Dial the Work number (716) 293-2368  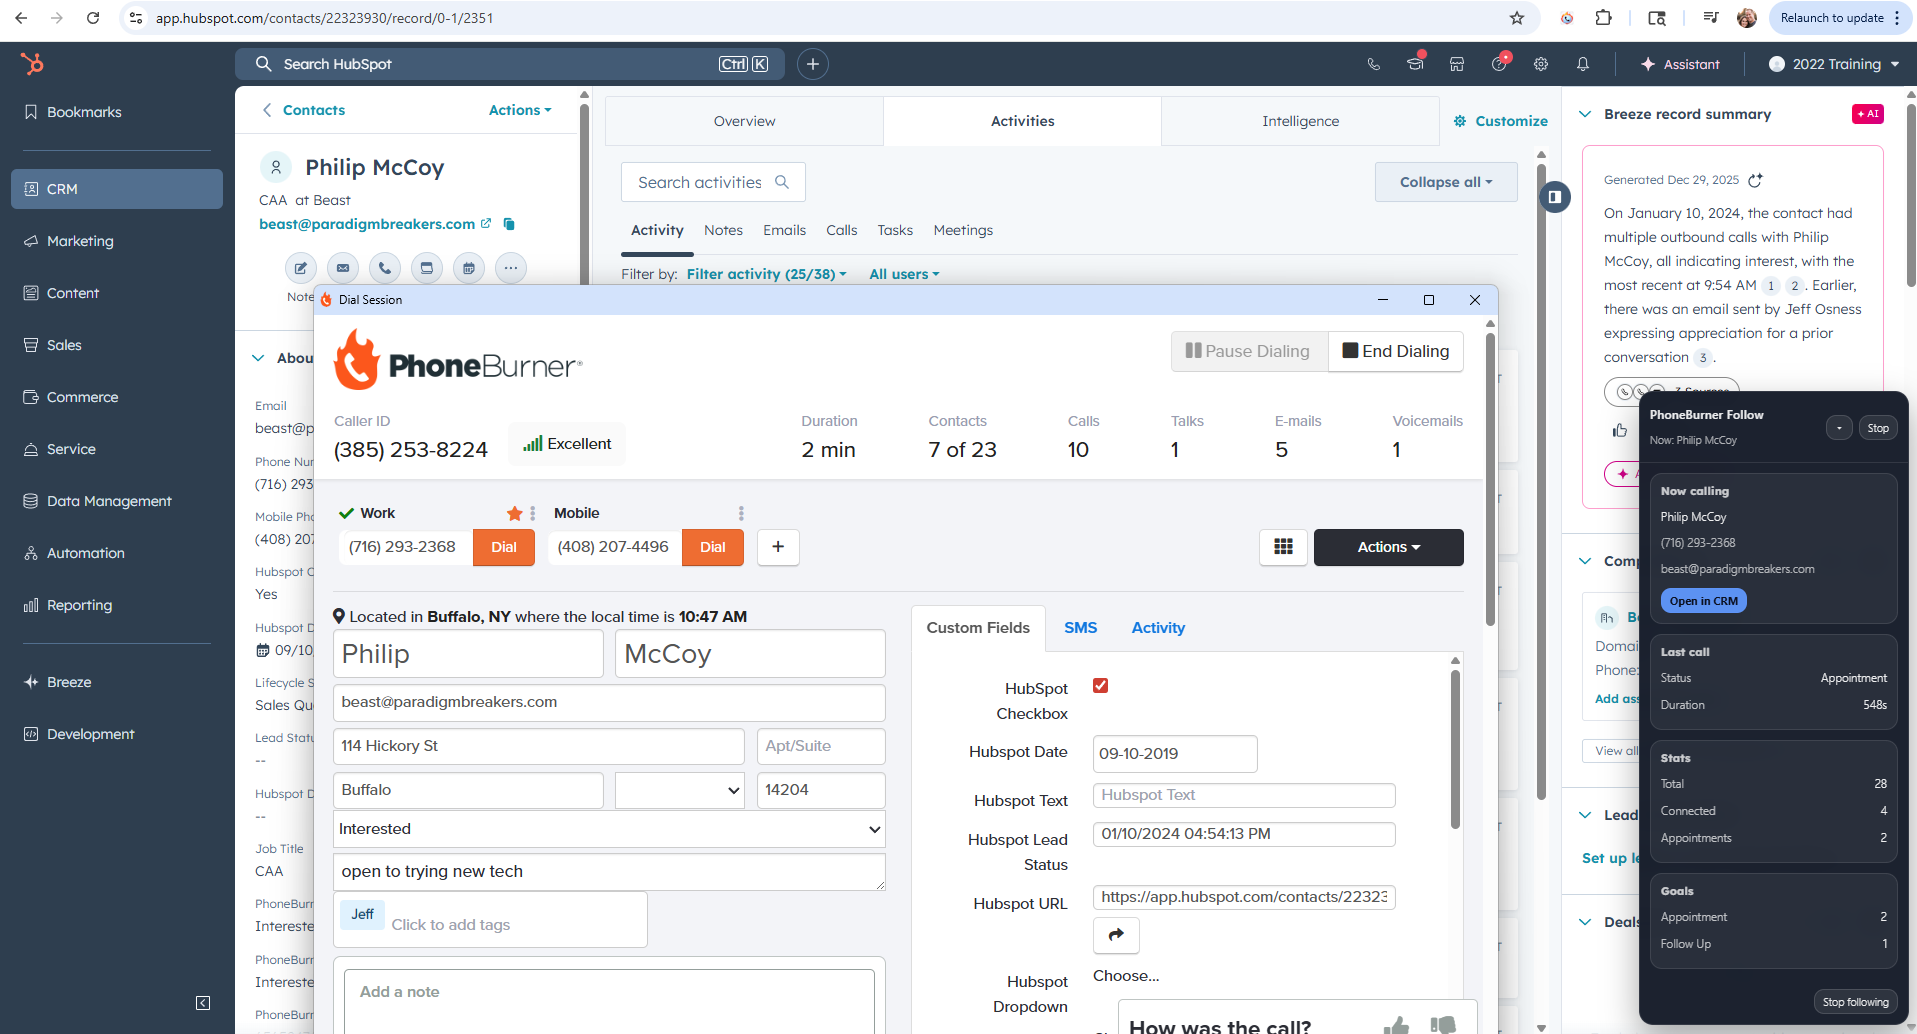tap(504, 547)
